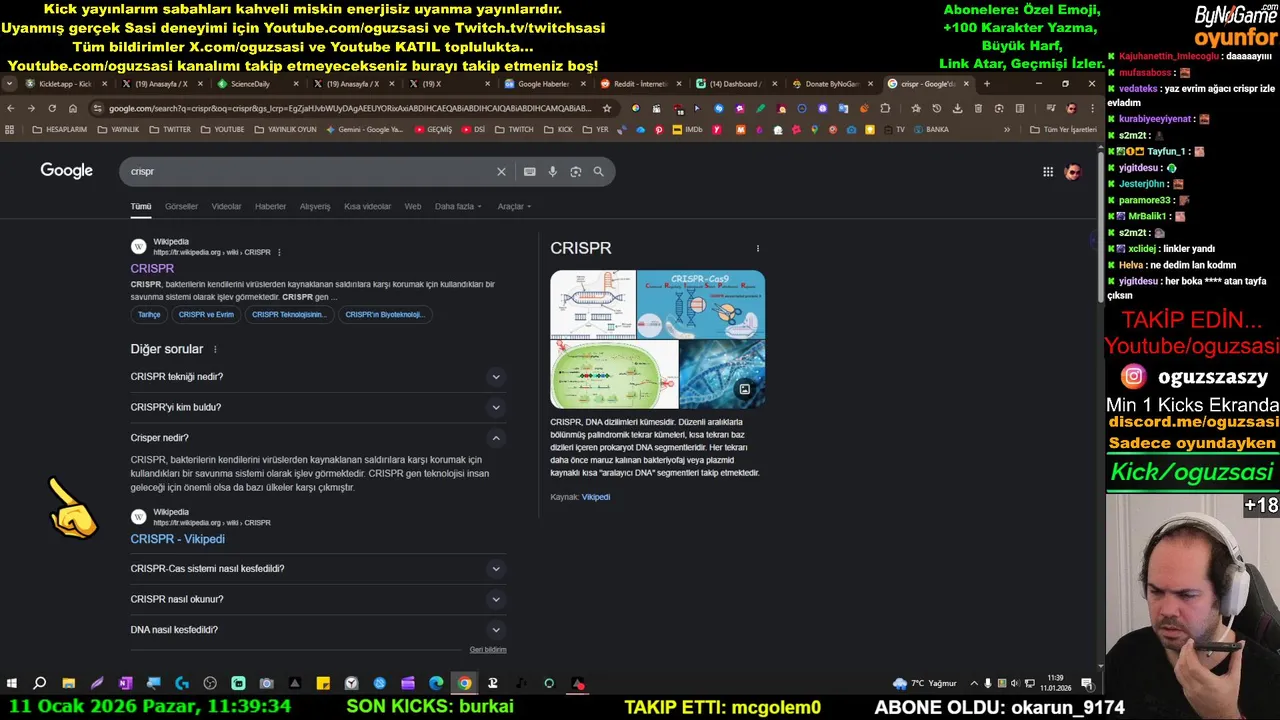Image resolution: width=1280 pixels, height=720 pixels.
Task: Open Windows notification center icon
Action: point(1087,684)
